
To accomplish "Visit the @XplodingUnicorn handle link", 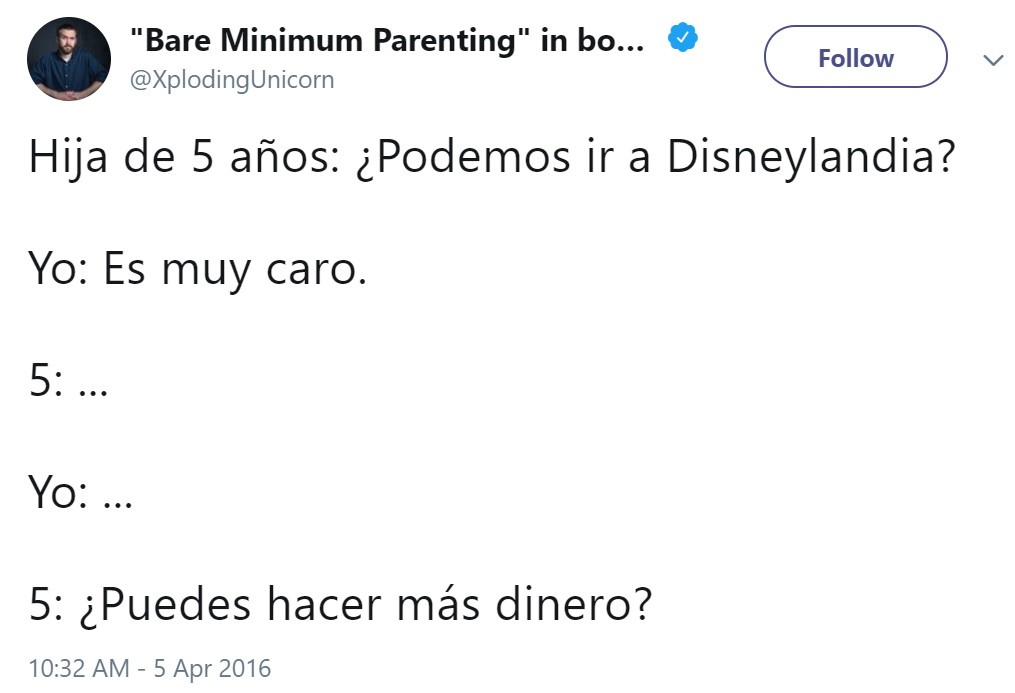I will click(x=232, y=80).
